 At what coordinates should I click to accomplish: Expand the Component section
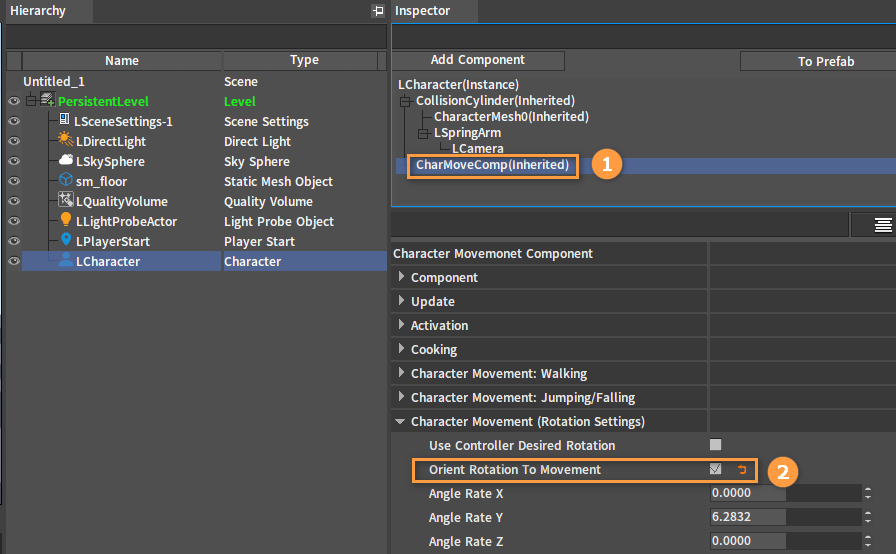(x=401, y=276)
